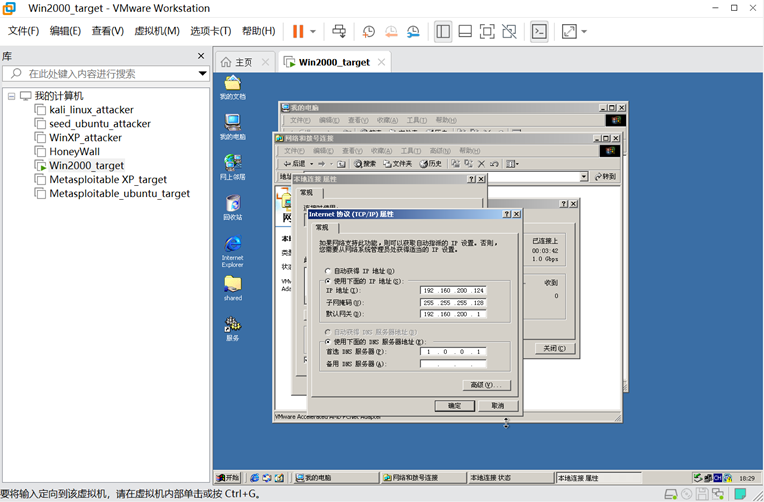The image size is (764, 502).
Task: Open the 文件(F) menu in VMware
Action: click(23, 31)
